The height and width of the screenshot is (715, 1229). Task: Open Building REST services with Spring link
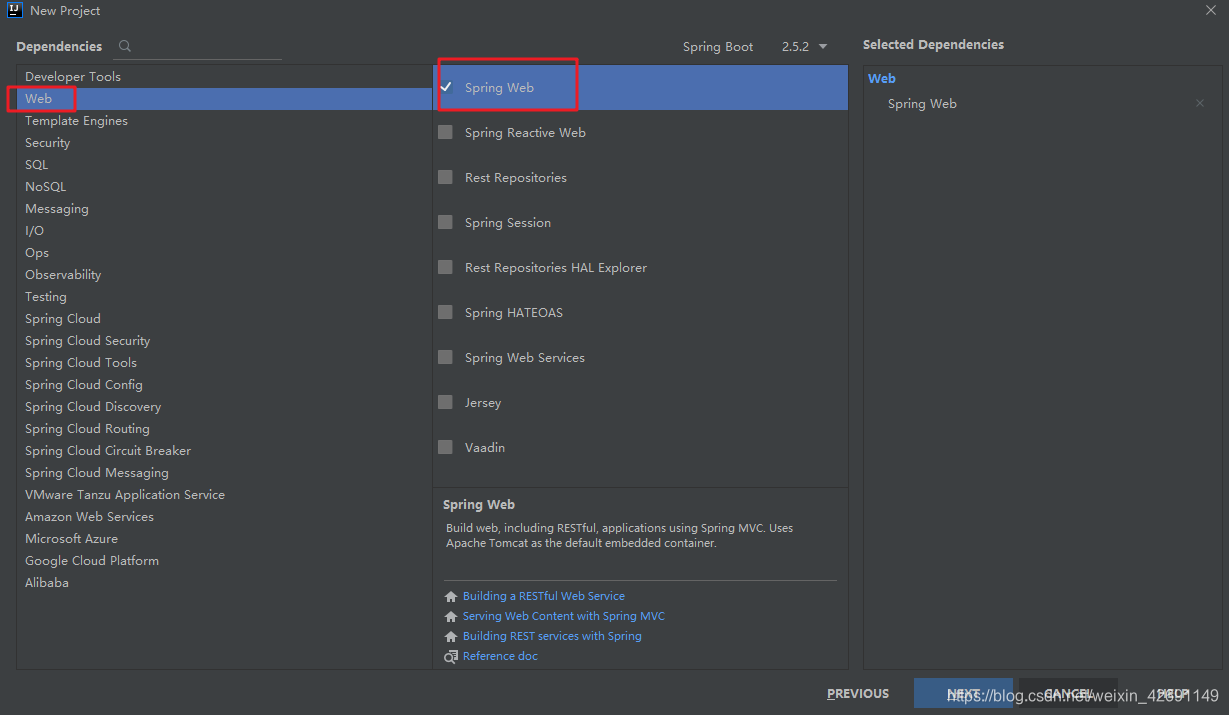552,636
